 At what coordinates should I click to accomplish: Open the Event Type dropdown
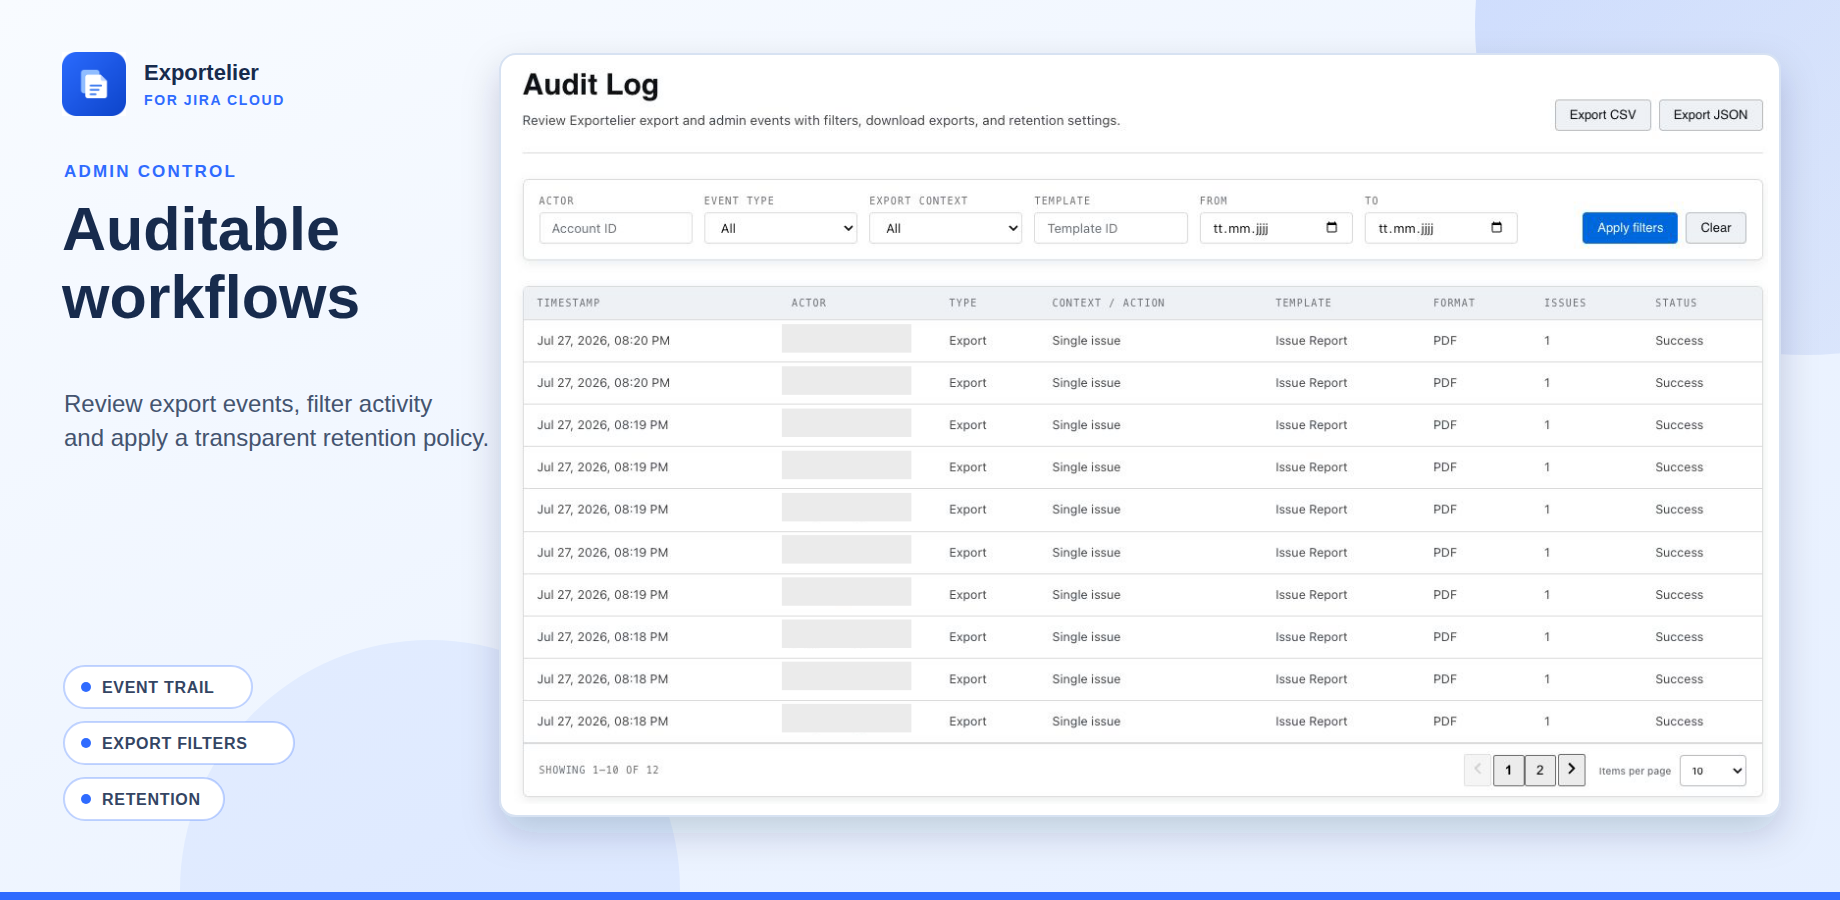pos(780,228)
